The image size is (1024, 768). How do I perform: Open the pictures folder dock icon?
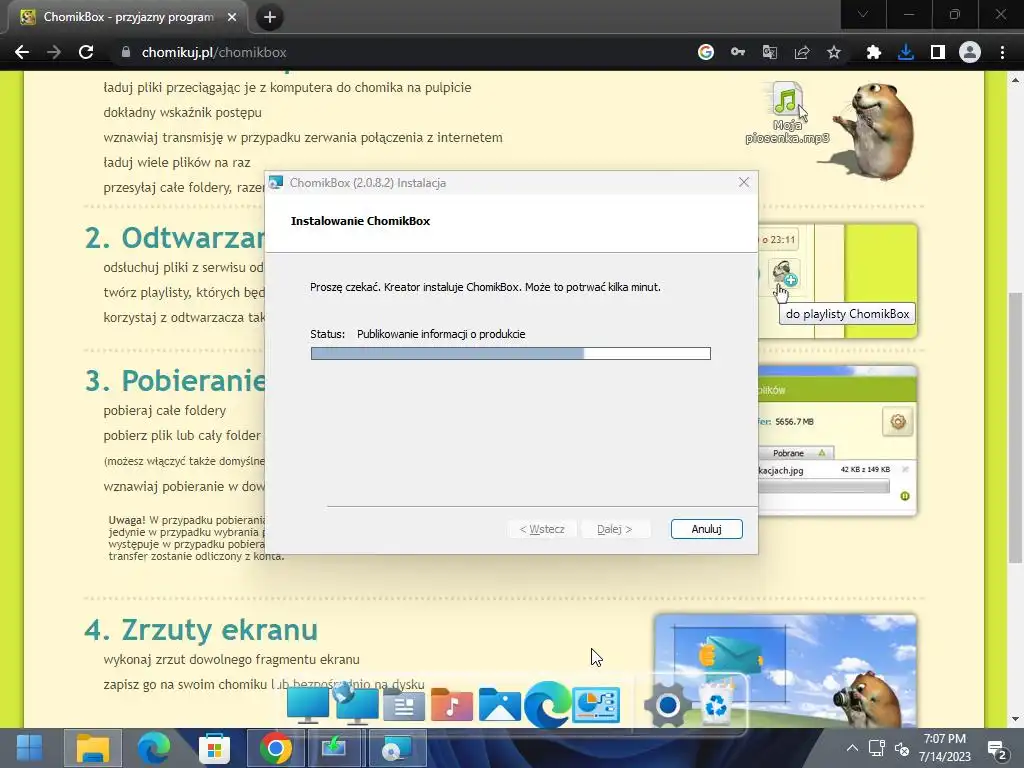click(x=500, y=705)
